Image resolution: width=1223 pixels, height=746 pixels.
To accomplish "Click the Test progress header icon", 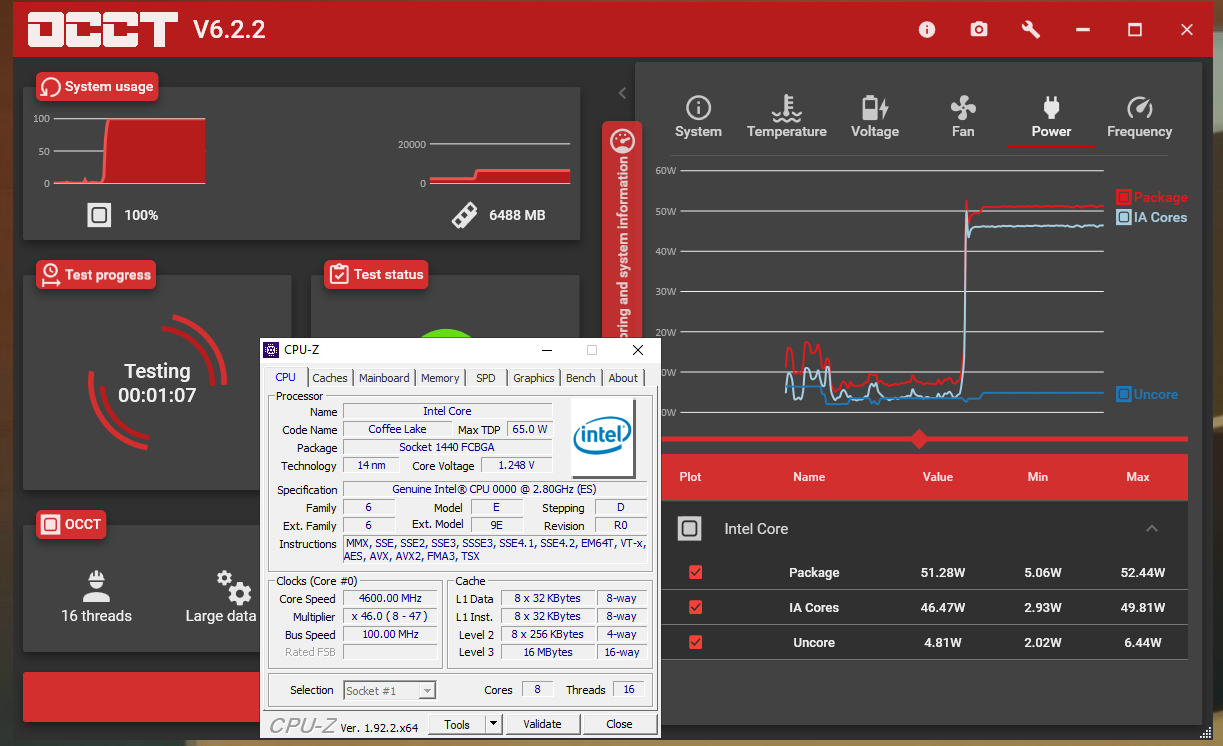I will 50,274.
